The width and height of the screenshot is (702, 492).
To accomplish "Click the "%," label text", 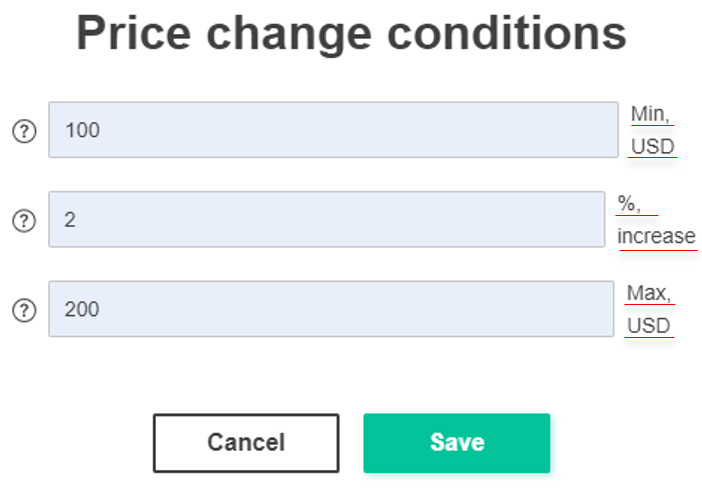I will click(629, 204).
